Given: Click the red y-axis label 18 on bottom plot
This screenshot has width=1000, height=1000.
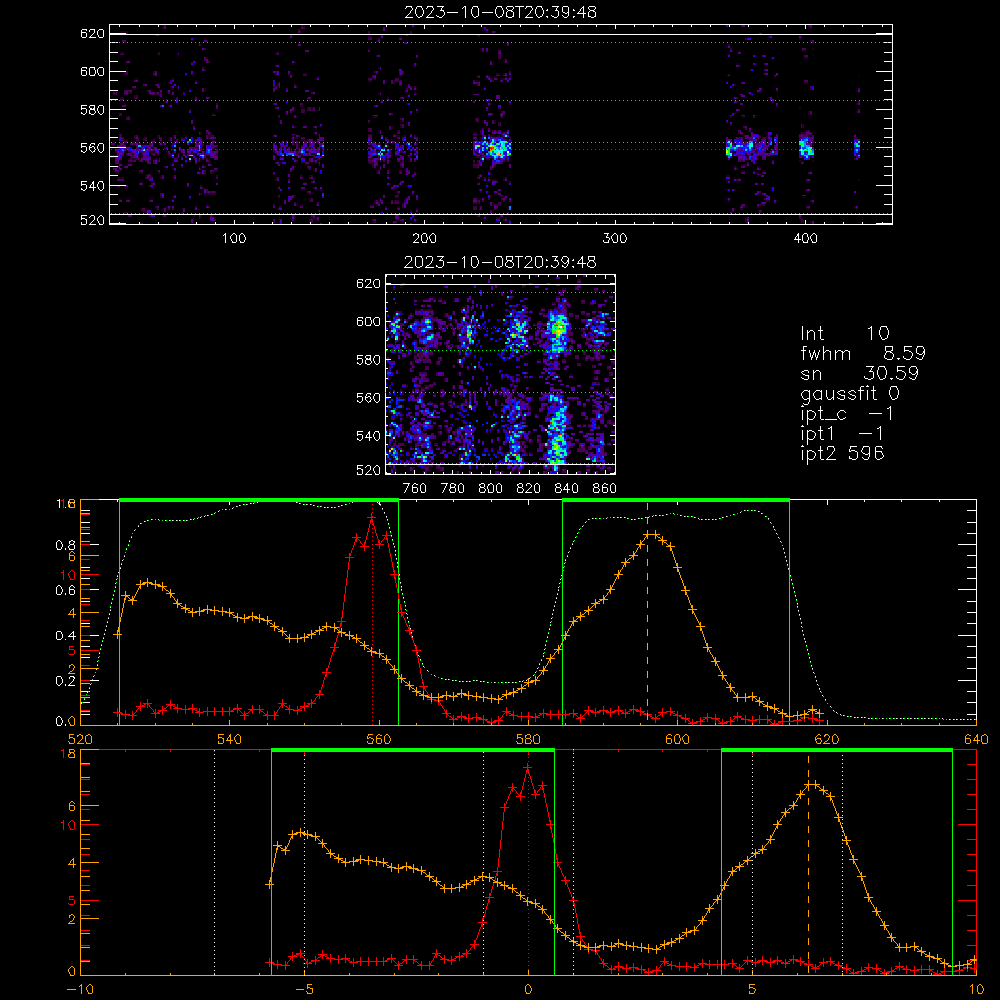Looking at the screenshot, I should pyautogui.click(x=68, y=754).
